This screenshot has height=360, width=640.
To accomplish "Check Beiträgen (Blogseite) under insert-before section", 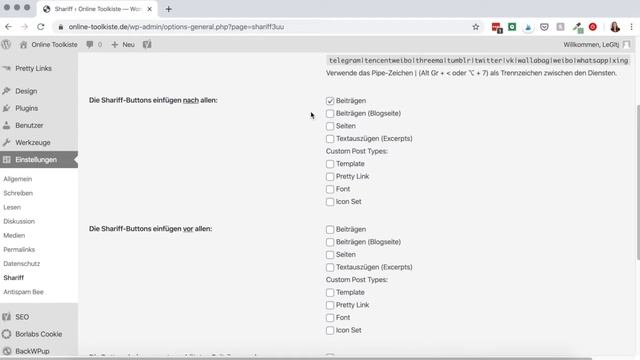I will (330, 242).
